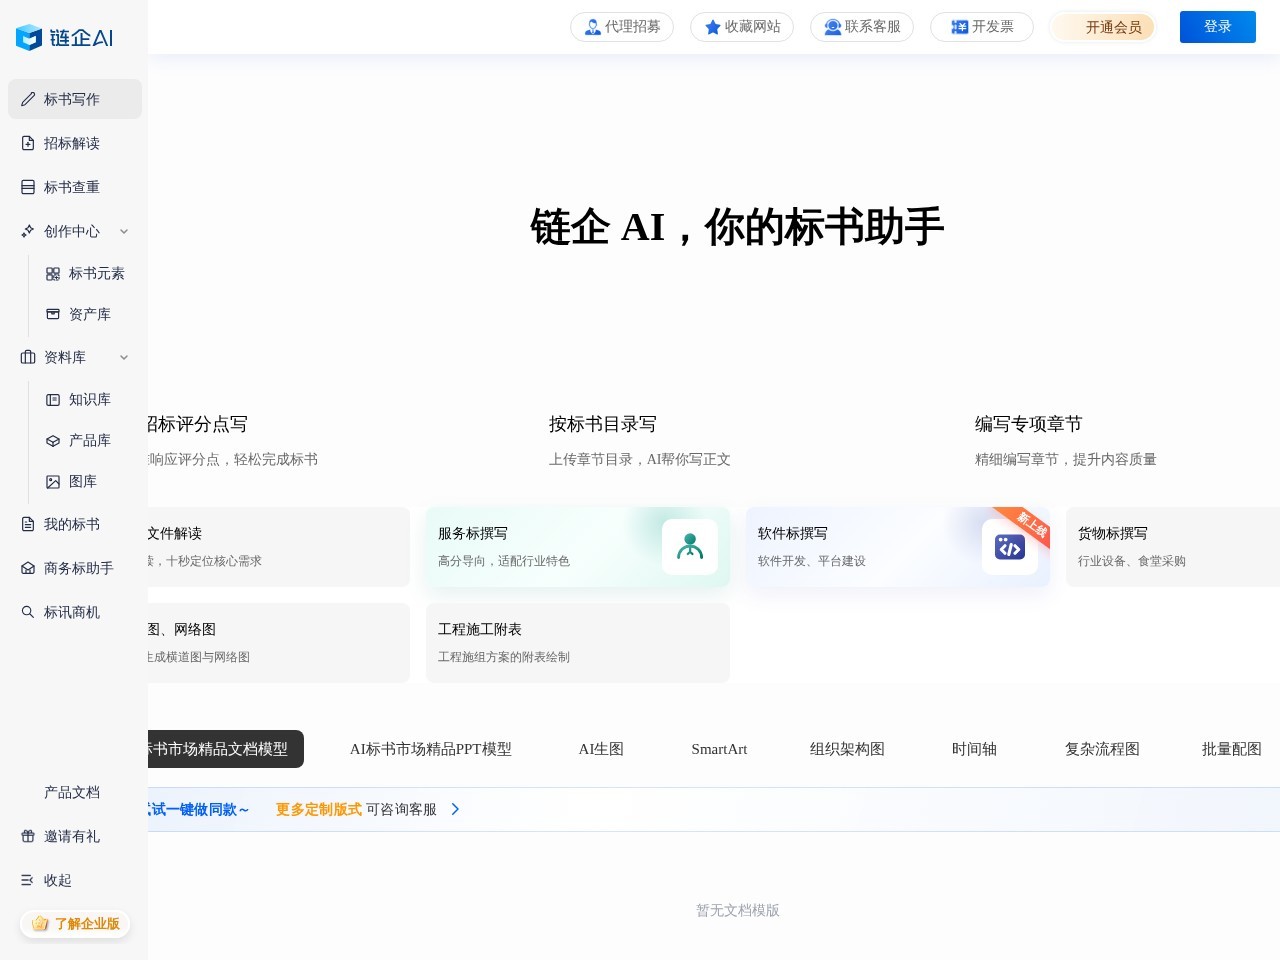1280x960 pixels.
Task: Click the 代理招募 button
Action: point(622,27)
